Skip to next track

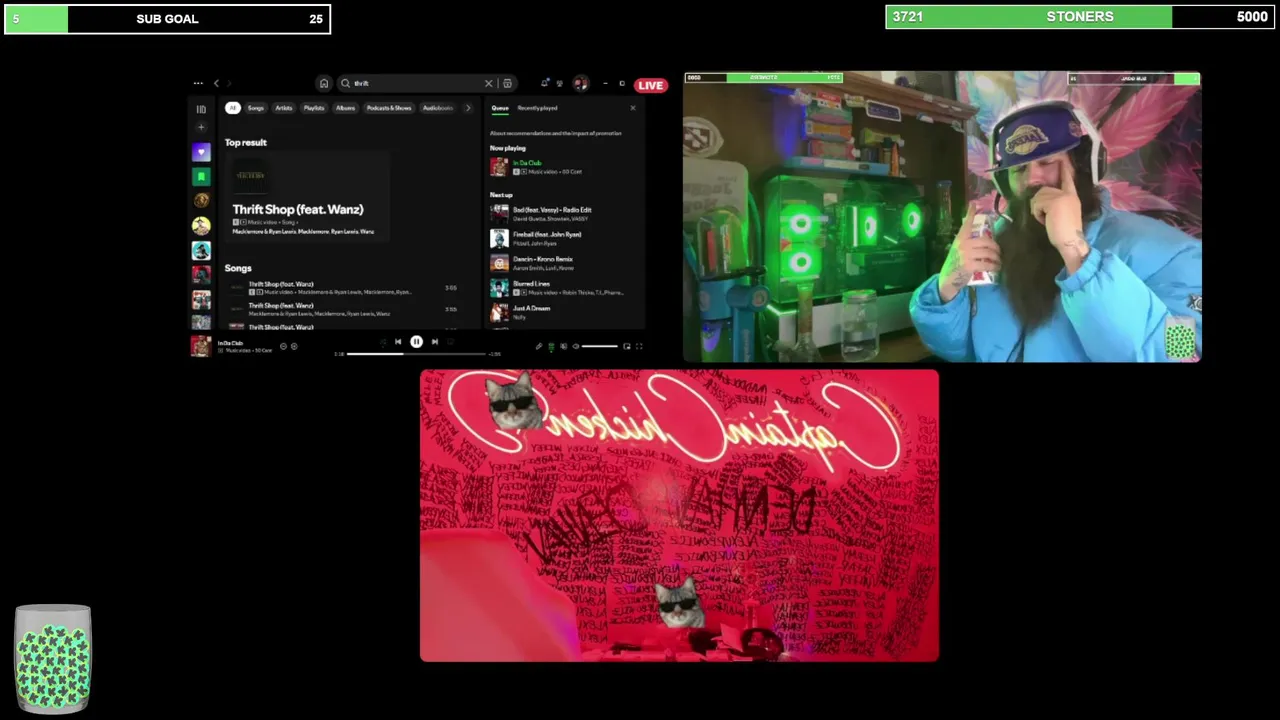click(x=434, y=341)
